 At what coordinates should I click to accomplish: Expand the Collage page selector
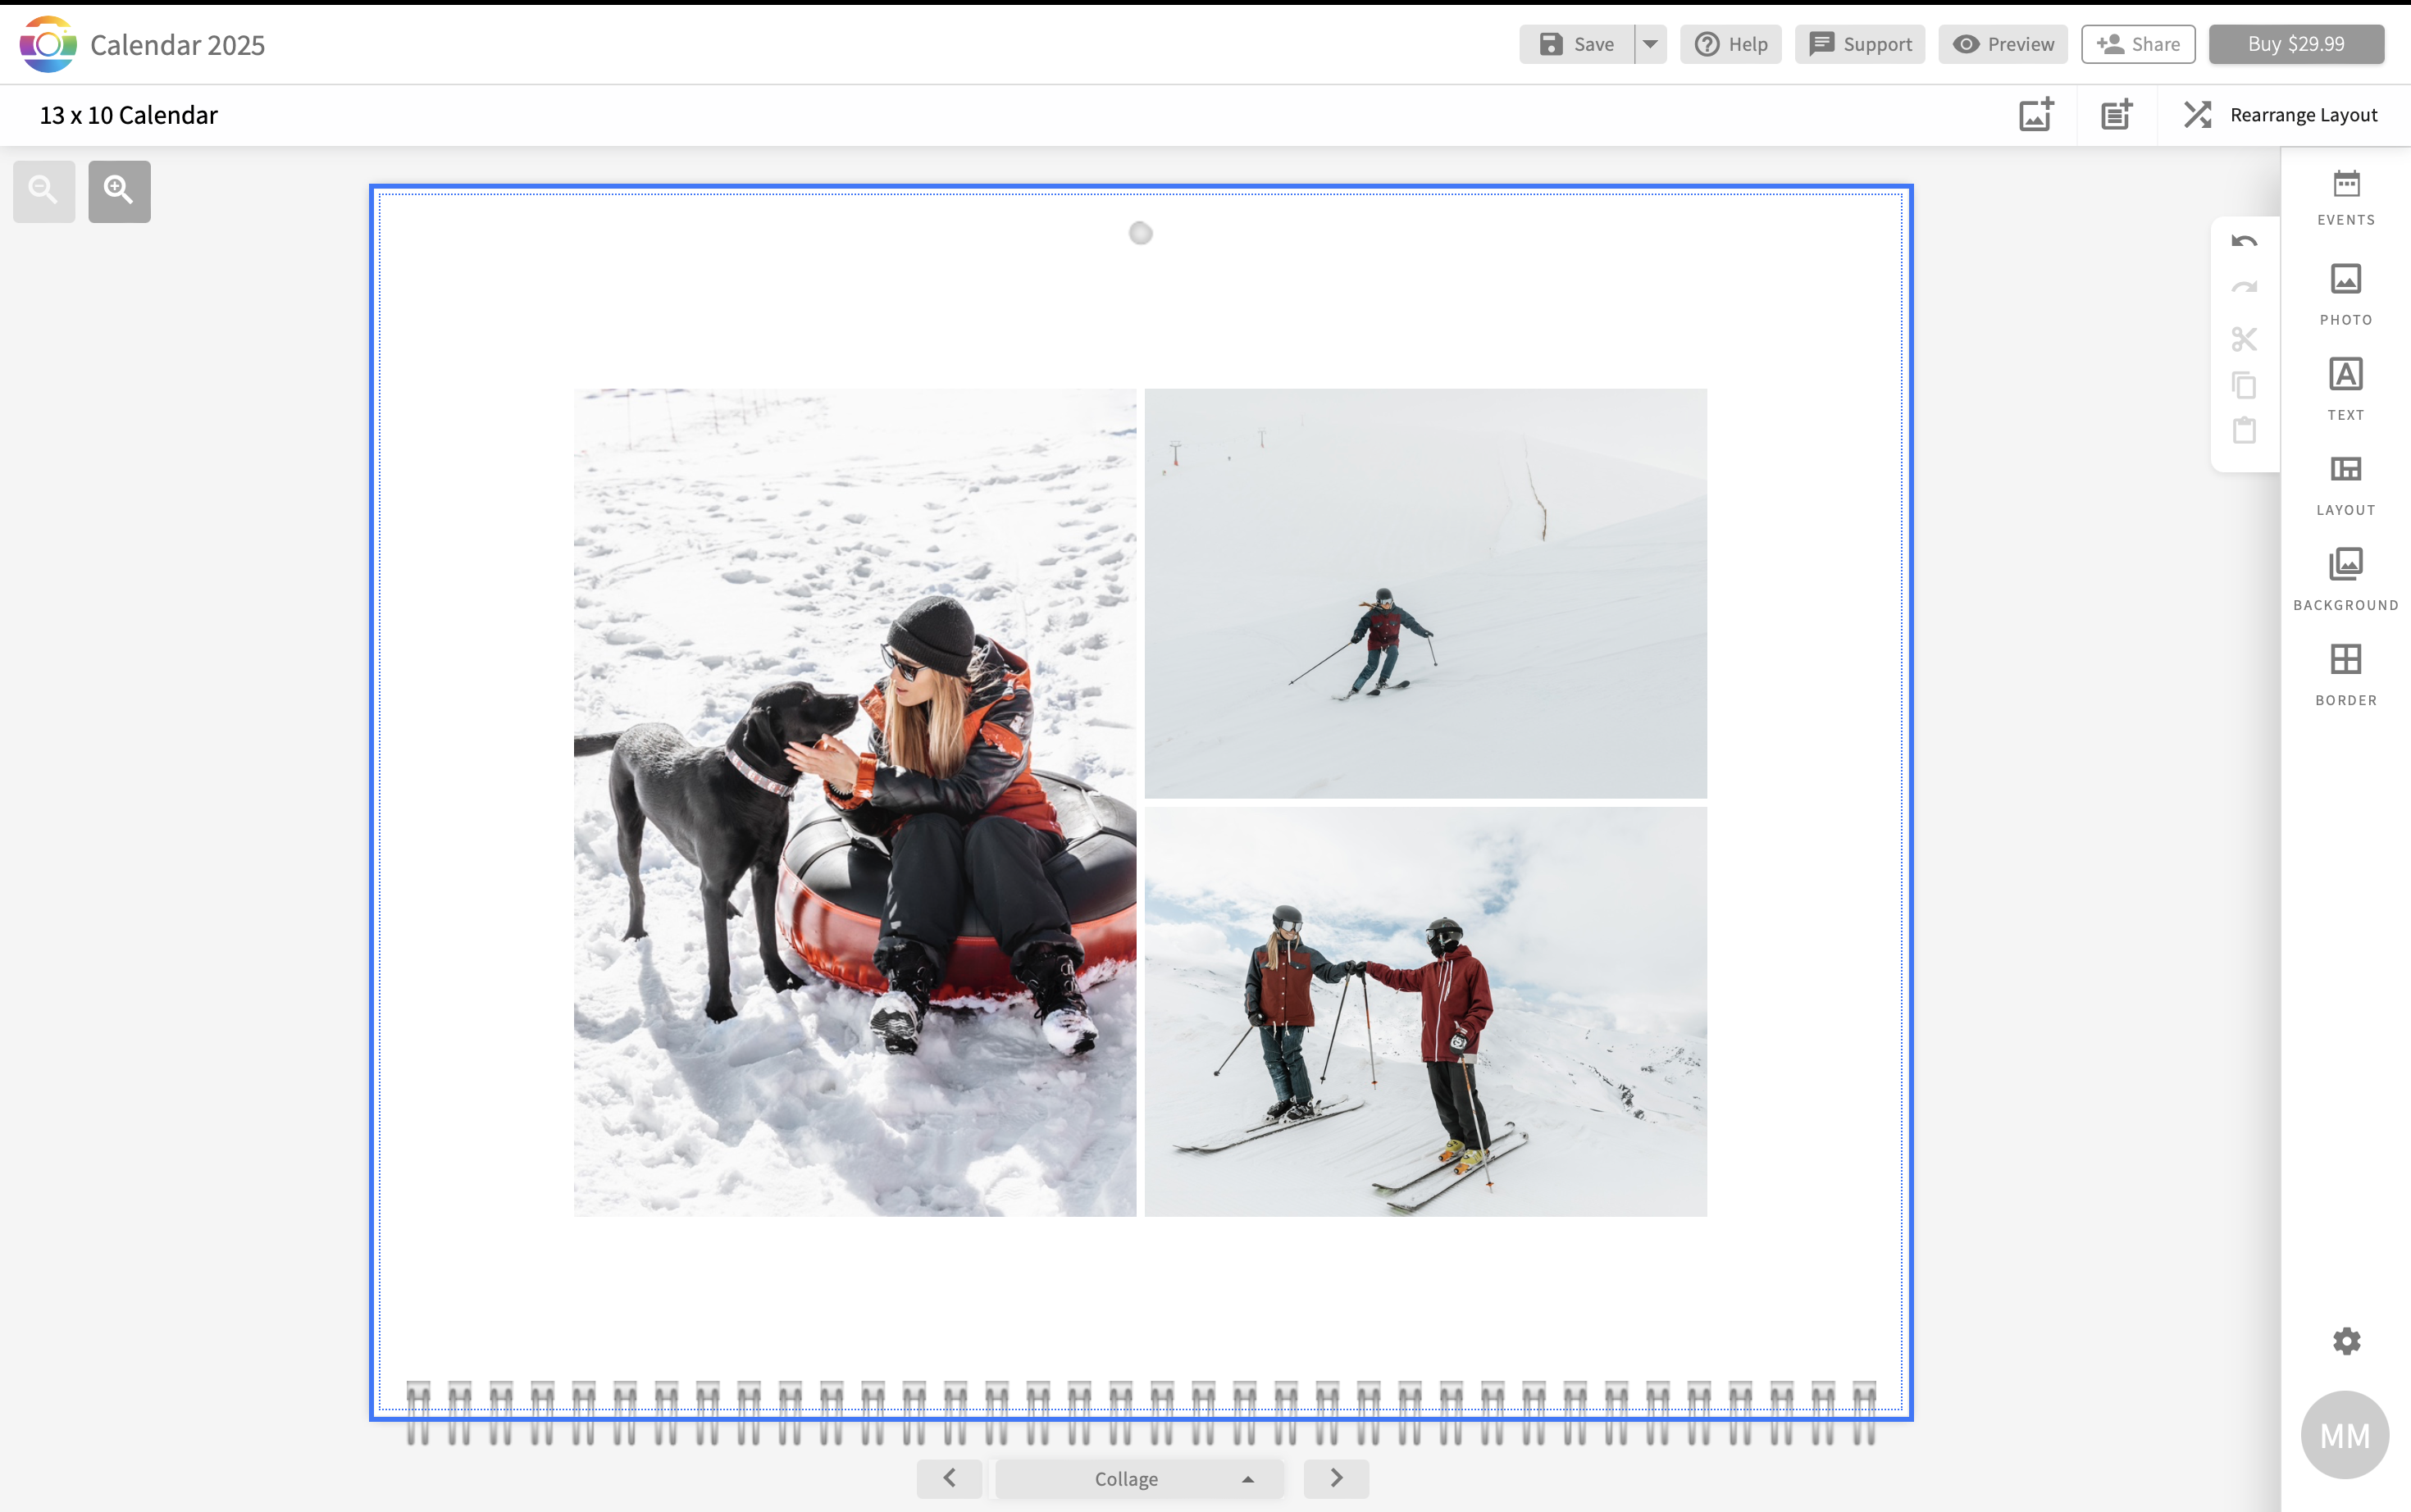[x=1140, y=1478]
